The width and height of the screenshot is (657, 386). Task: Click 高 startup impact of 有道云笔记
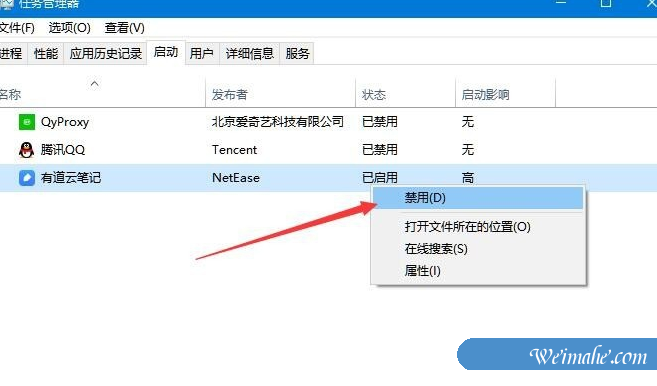click(x=468, y=178)
